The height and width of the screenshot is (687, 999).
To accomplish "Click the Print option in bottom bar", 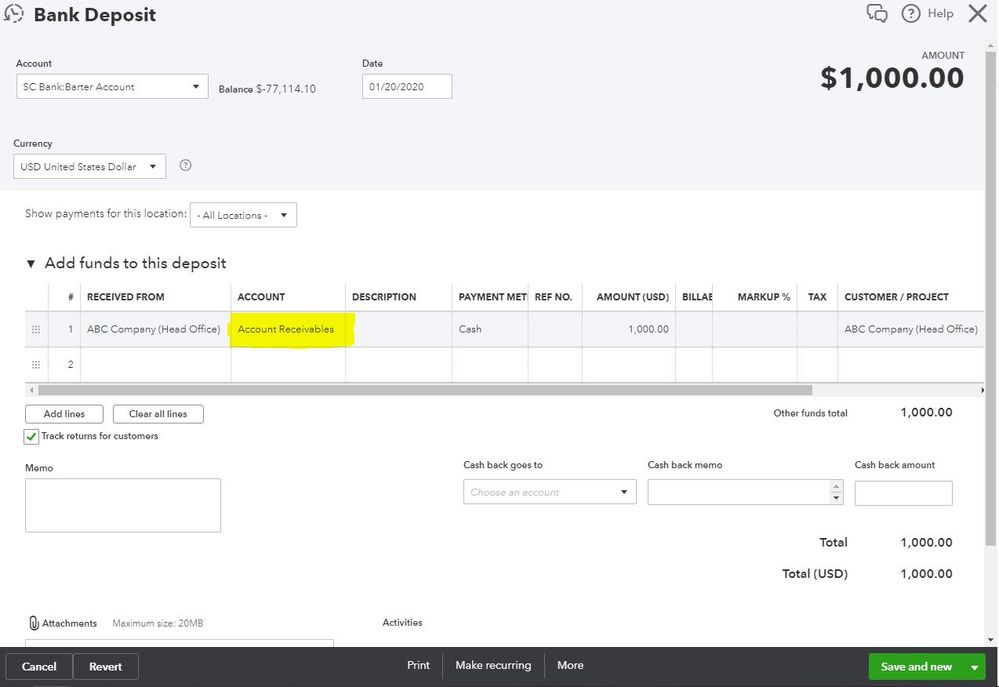I will 419,665.
